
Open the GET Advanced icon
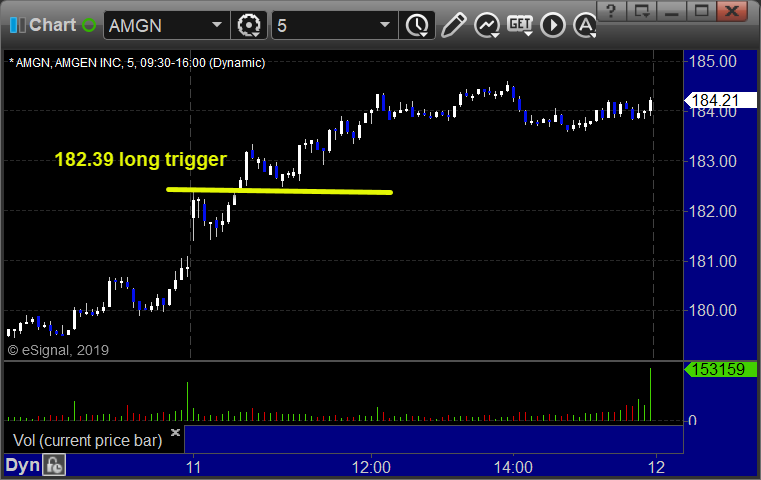[520, 25]
